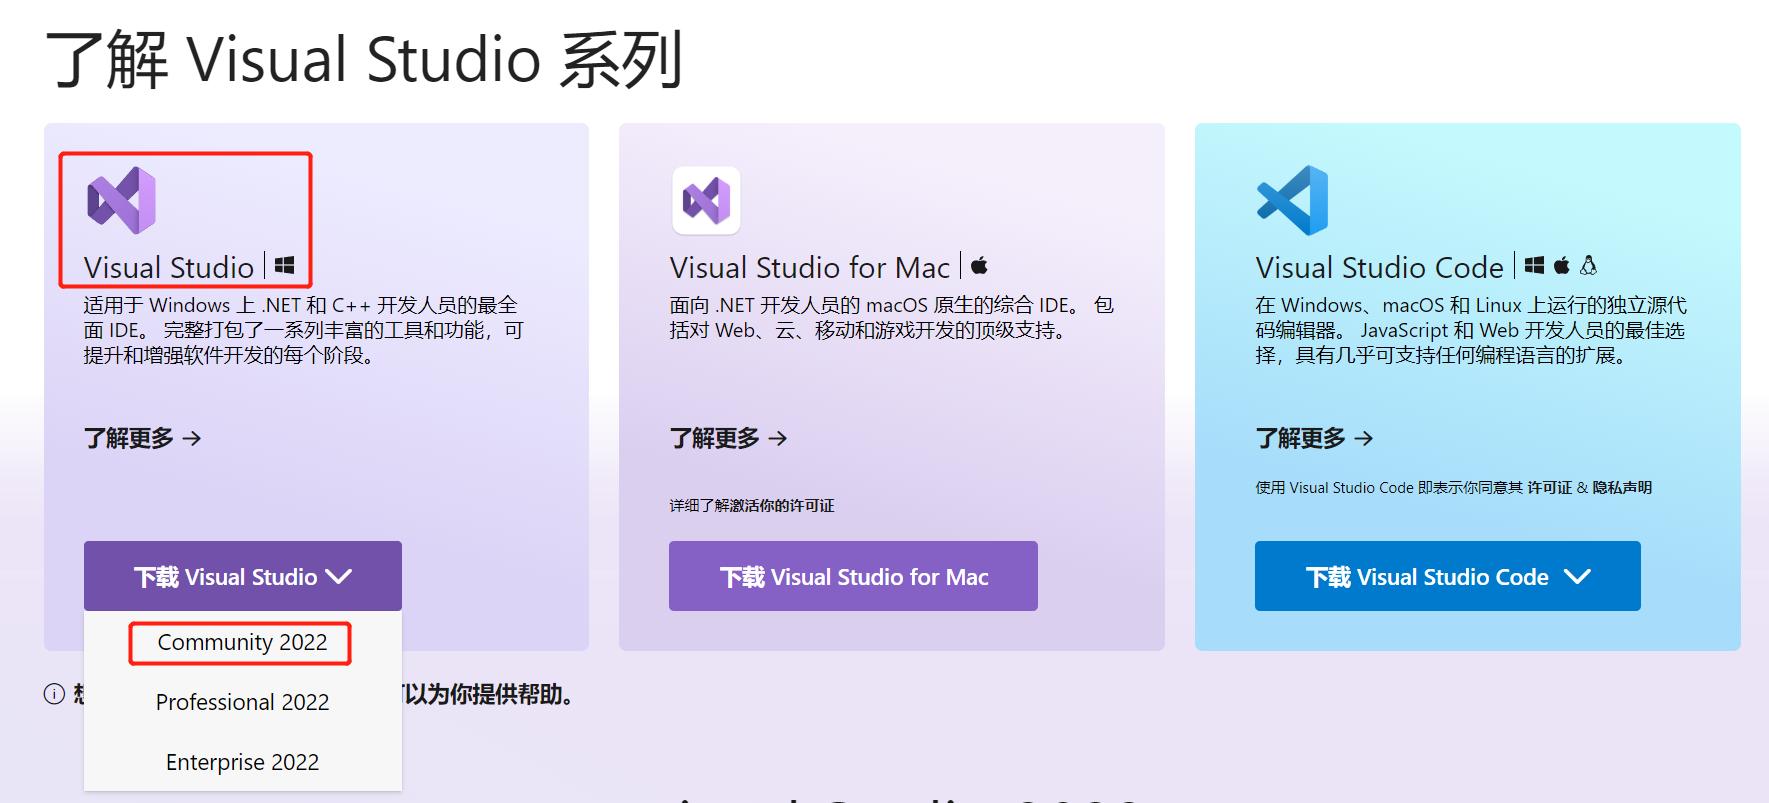Collapse the 下载 Visual Studio dropdown button

coord(243,576)
